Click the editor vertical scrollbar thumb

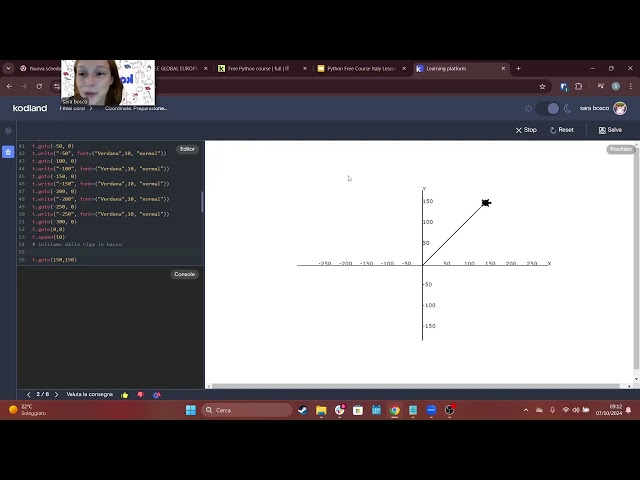[x=202, y=202]
